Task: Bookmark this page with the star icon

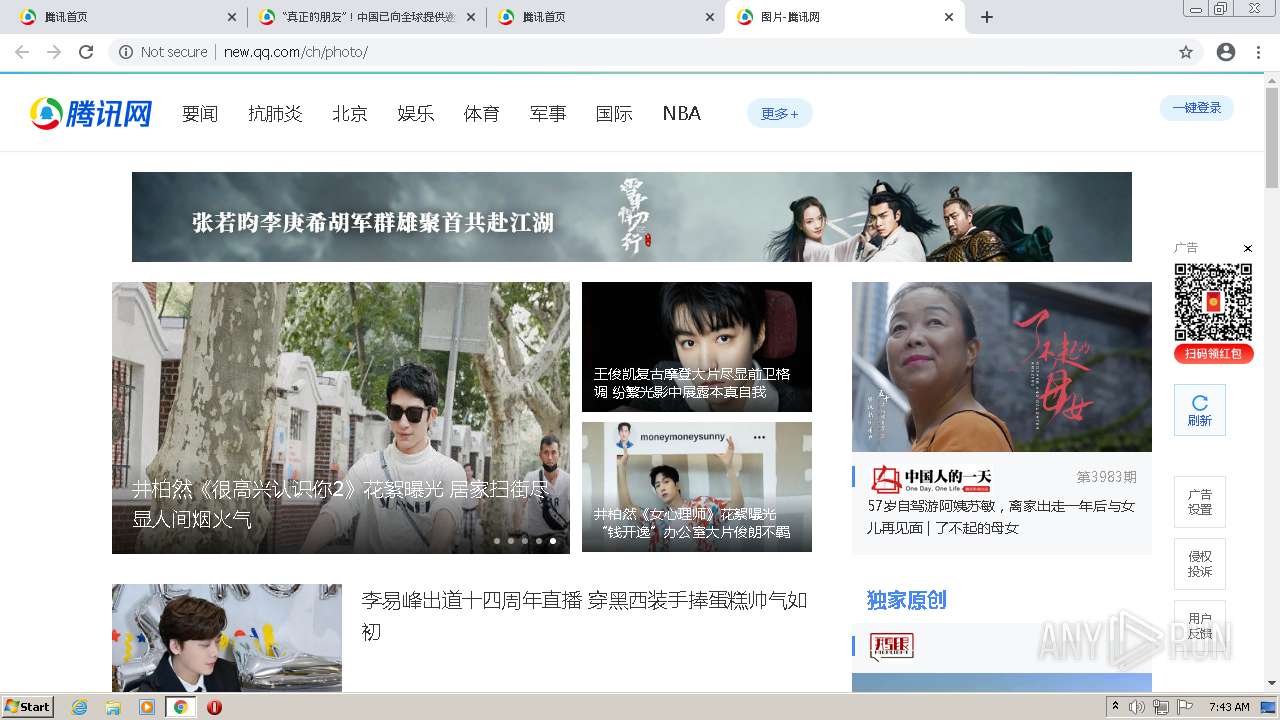Action: tap(1186, 52)
